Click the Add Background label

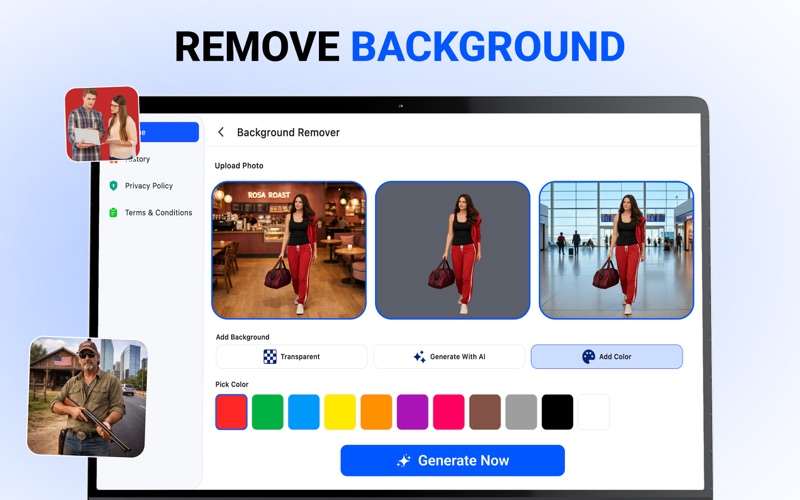click(242, 337)
